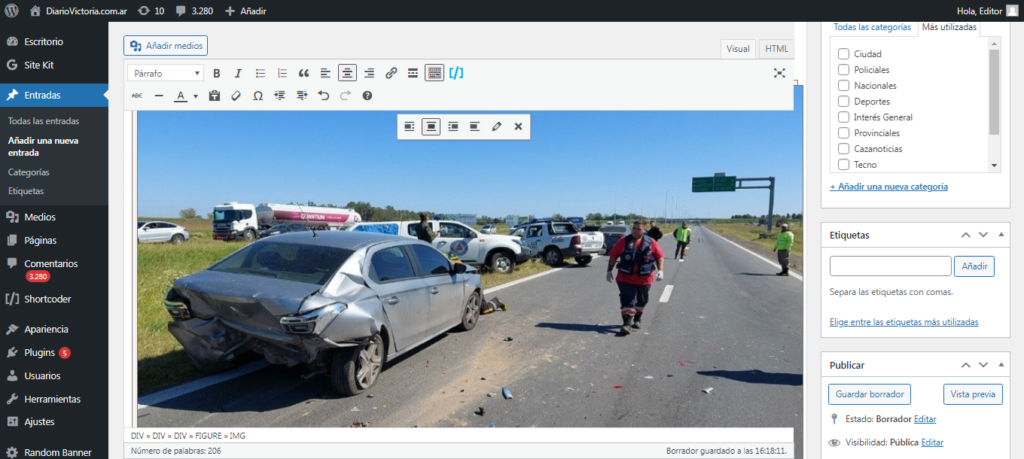Expand the text color dropdown arrow
Screen dimensions: 1024x459
pyautogui.click(x=196, y=97)
